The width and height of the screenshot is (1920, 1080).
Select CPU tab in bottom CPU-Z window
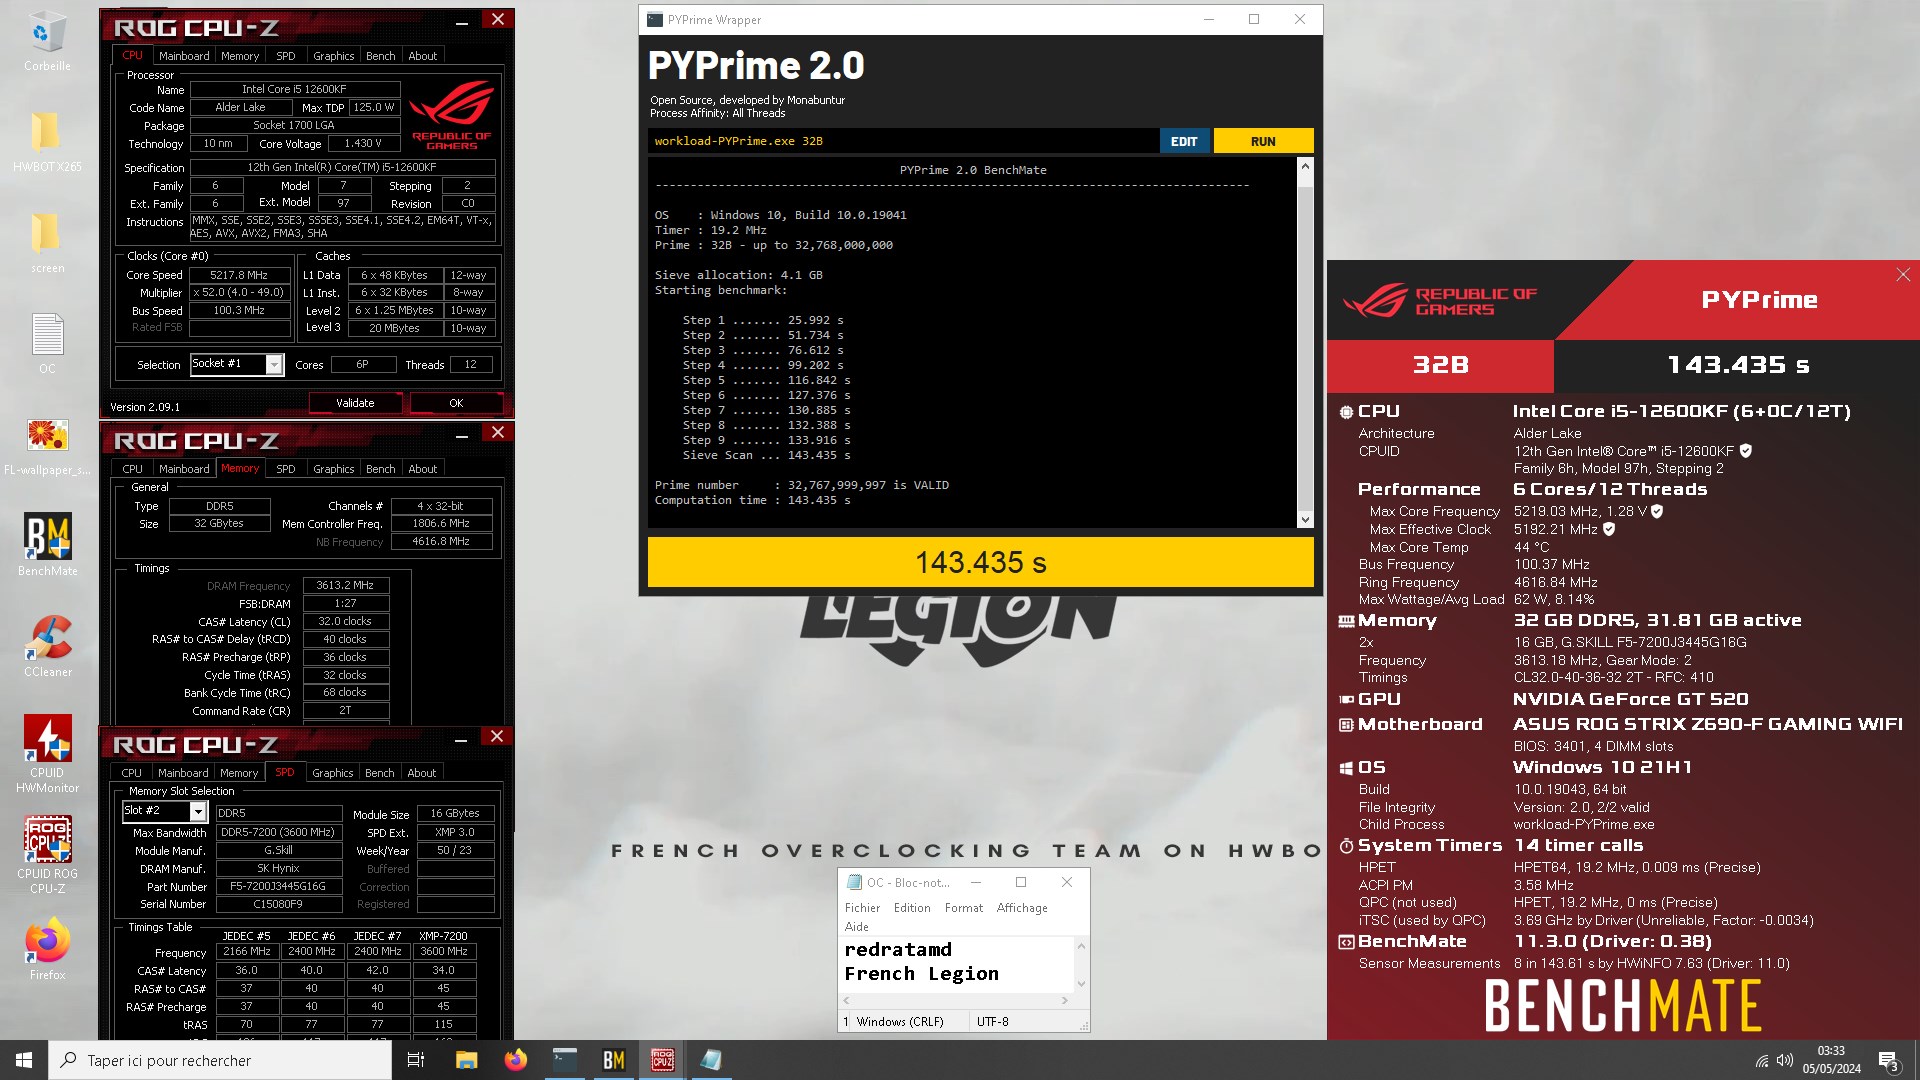pos(132,773)
